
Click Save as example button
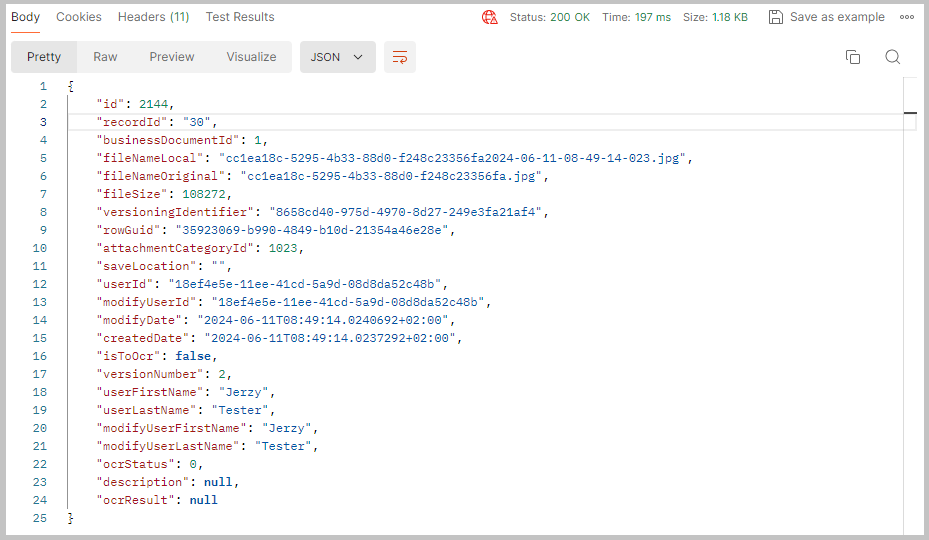837,17
